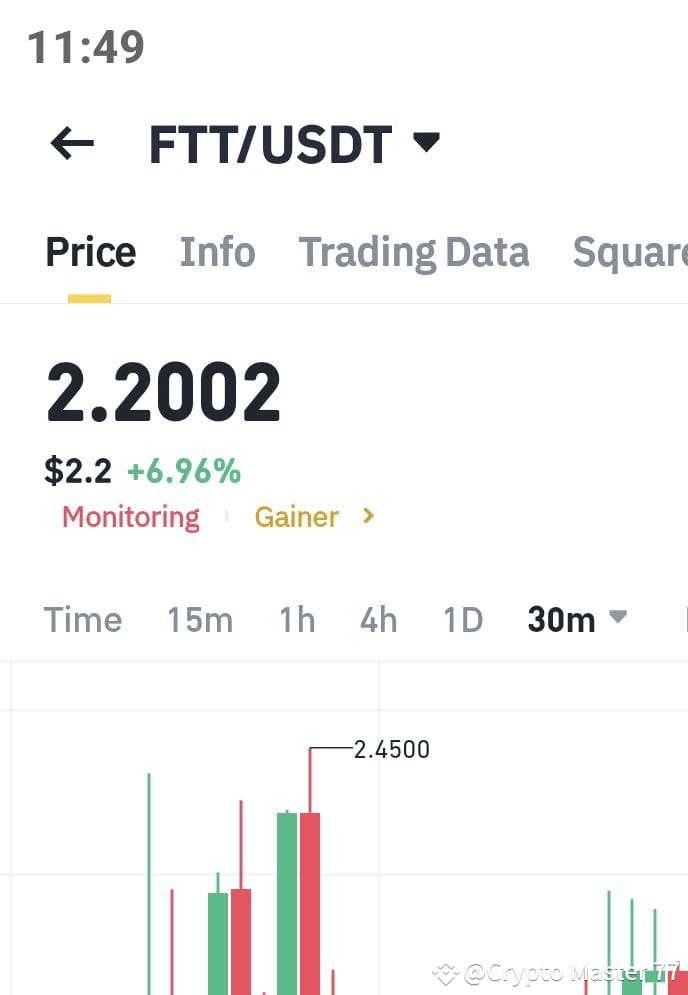The width and height of the screenshot is (688, 995).
Task: Enable the 1D timeframe view
Action: pyautogui.click(x=462, y=619)
